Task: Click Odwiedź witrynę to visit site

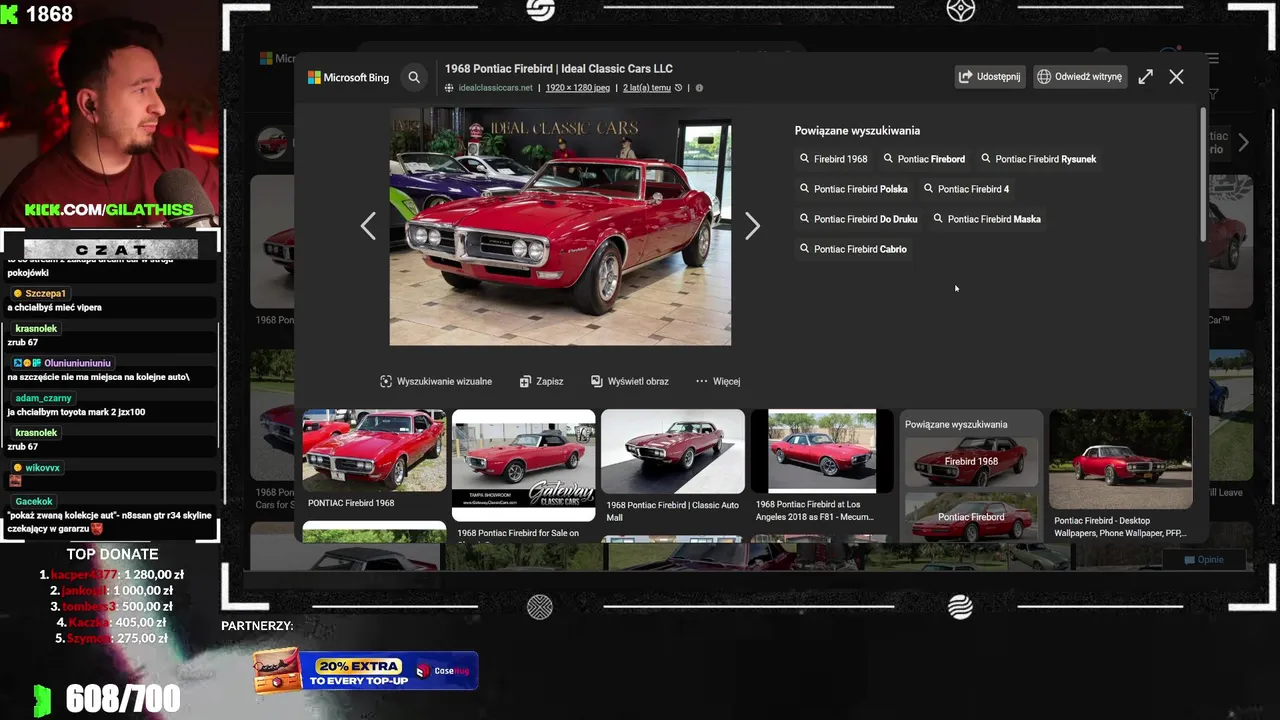Action: 1080,76
